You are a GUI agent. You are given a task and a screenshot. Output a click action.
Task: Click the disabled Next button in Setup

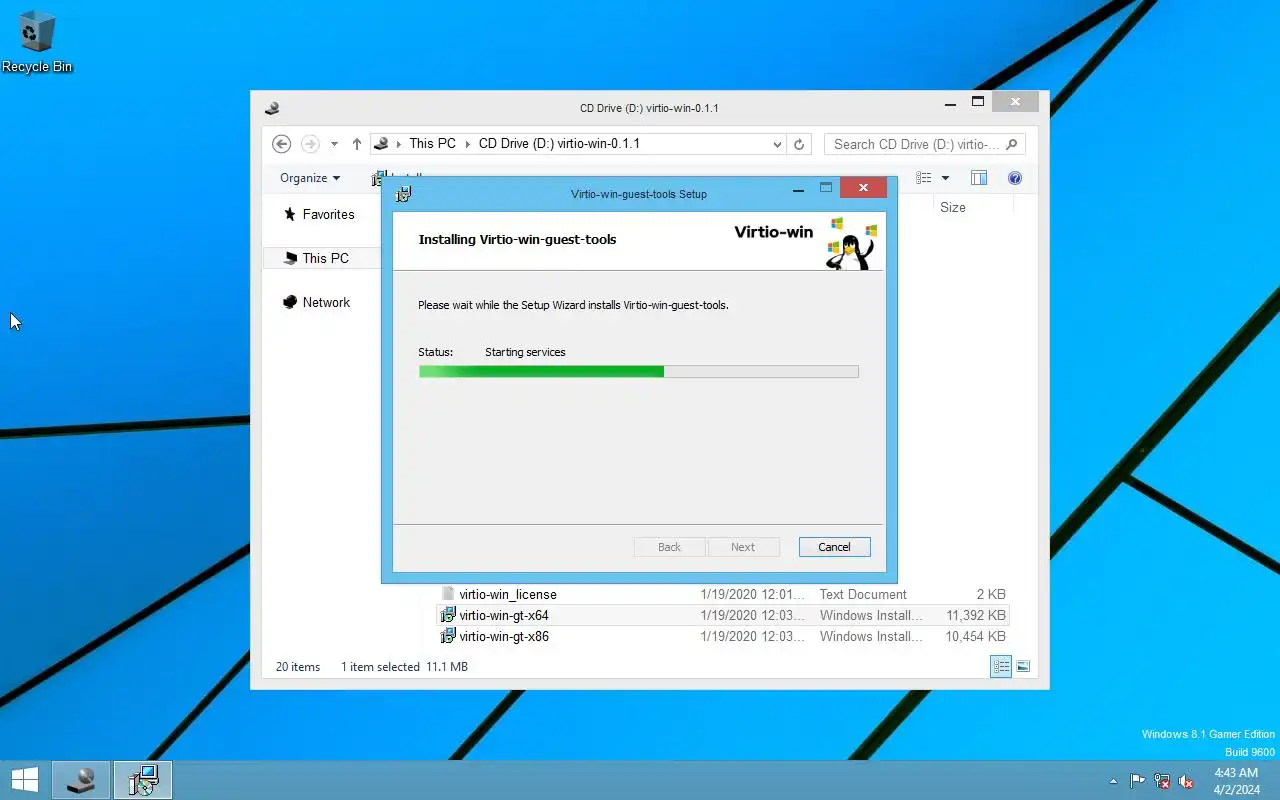coord(743,547)
